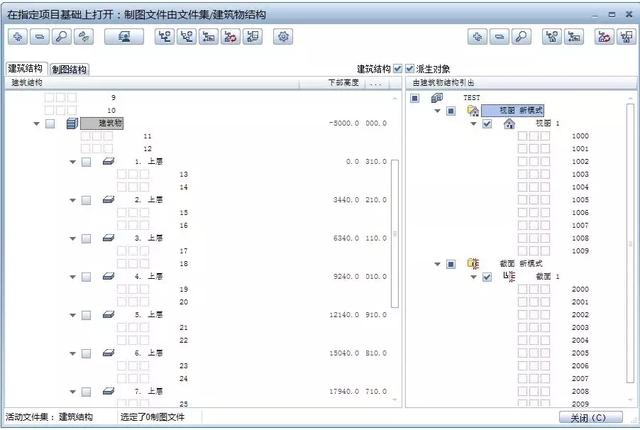640x430 pixels.
Task: Select the 视图 新模式 tree entry
Action: 513,111
